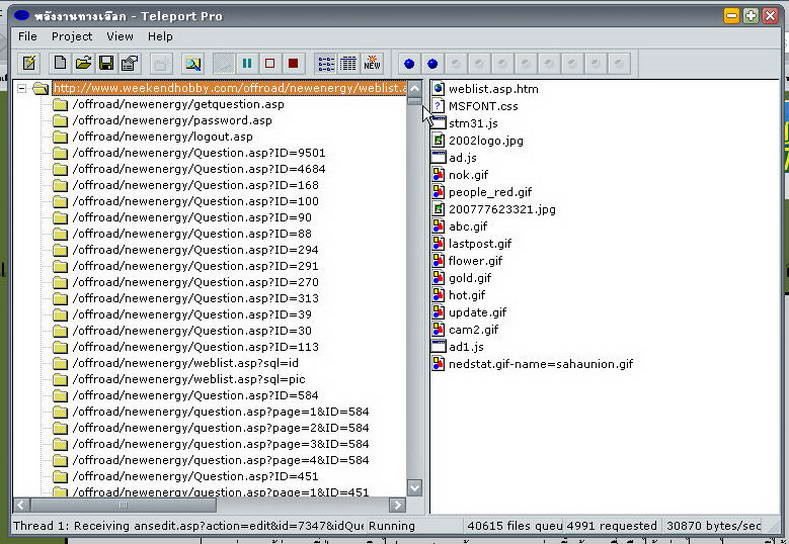The image size is (789, 544).
Task: Click the hollow square Stop button
Action: [x=270, y=64]
